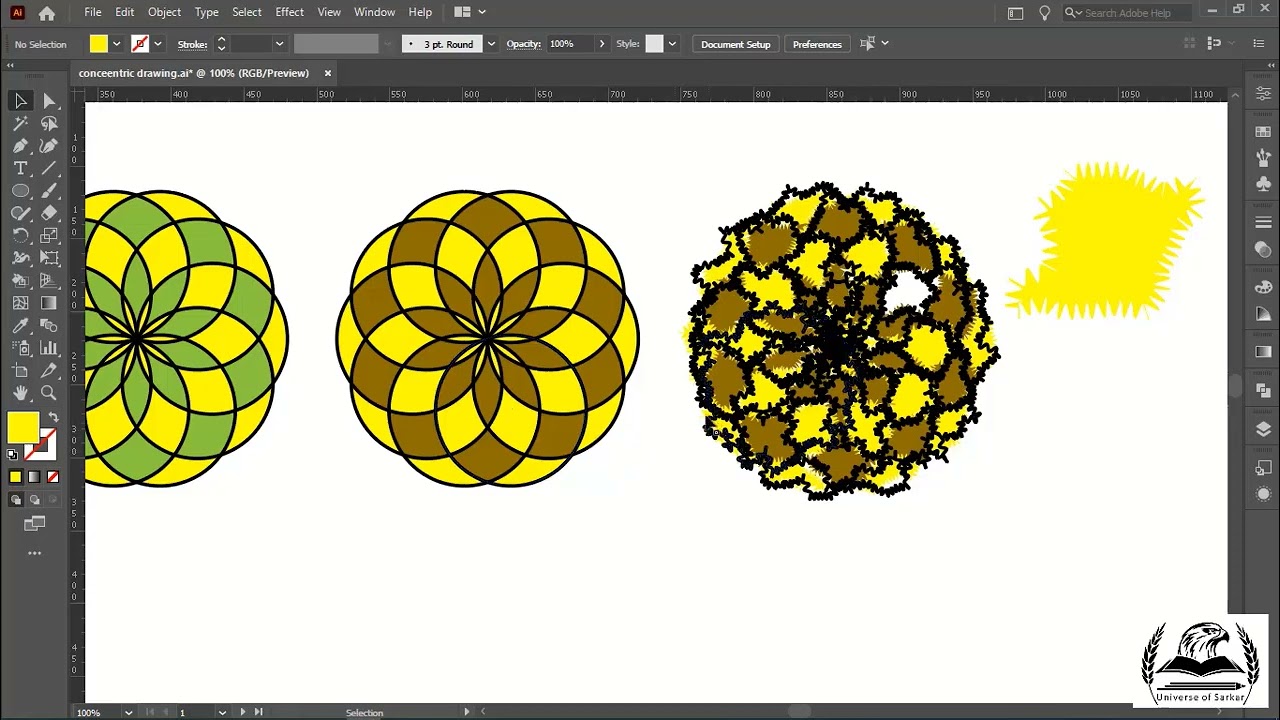Pick the Paintbrush tool
Image resolution: width=1280 pixels, height=720 pixels.
49,191
